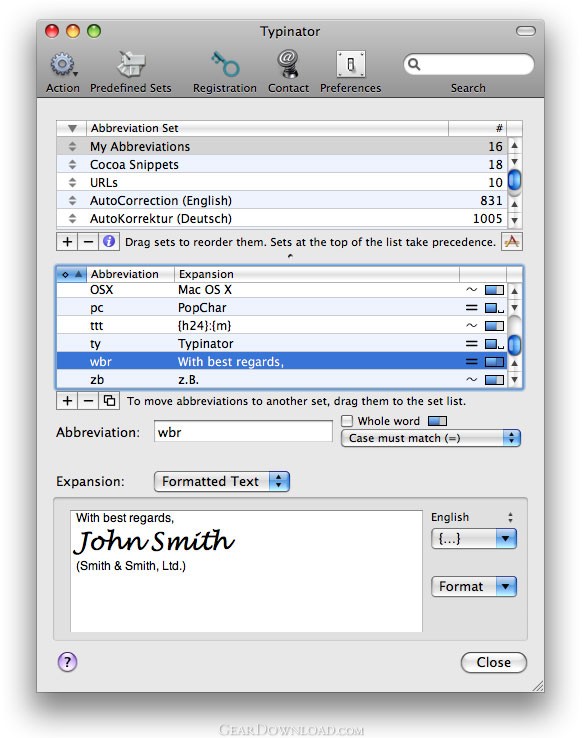
Task: Open the Format dropdown button
Action: click(x=474, y=586)
